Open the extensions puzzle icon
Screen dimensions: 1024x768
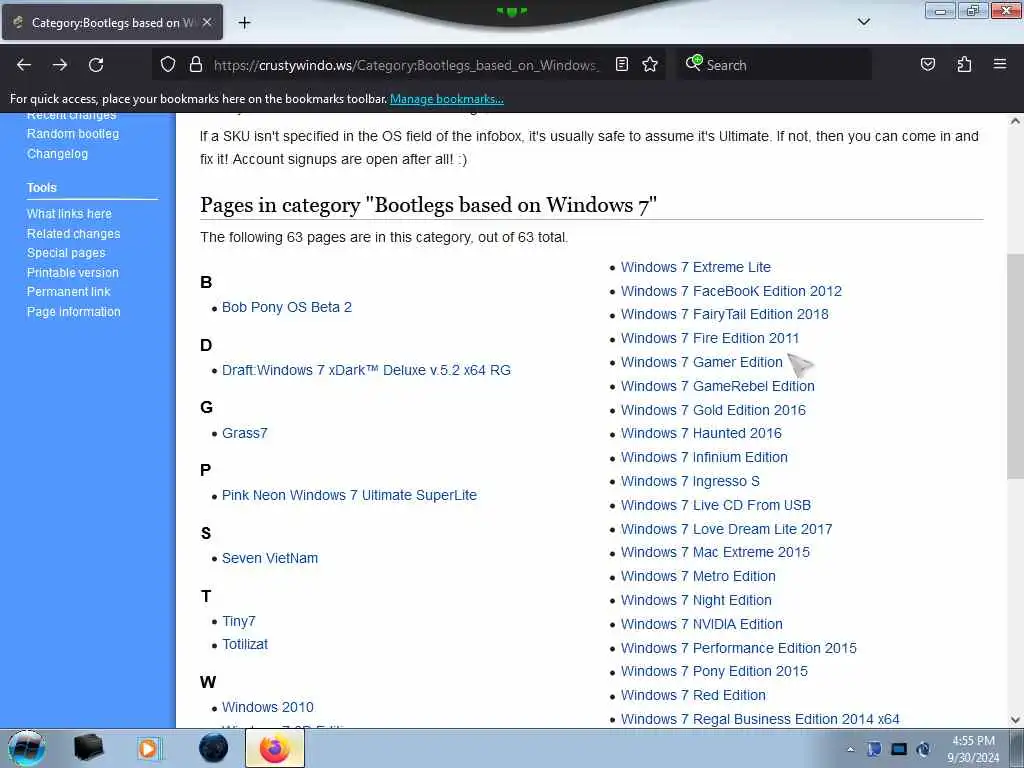(x=964, y=65)
